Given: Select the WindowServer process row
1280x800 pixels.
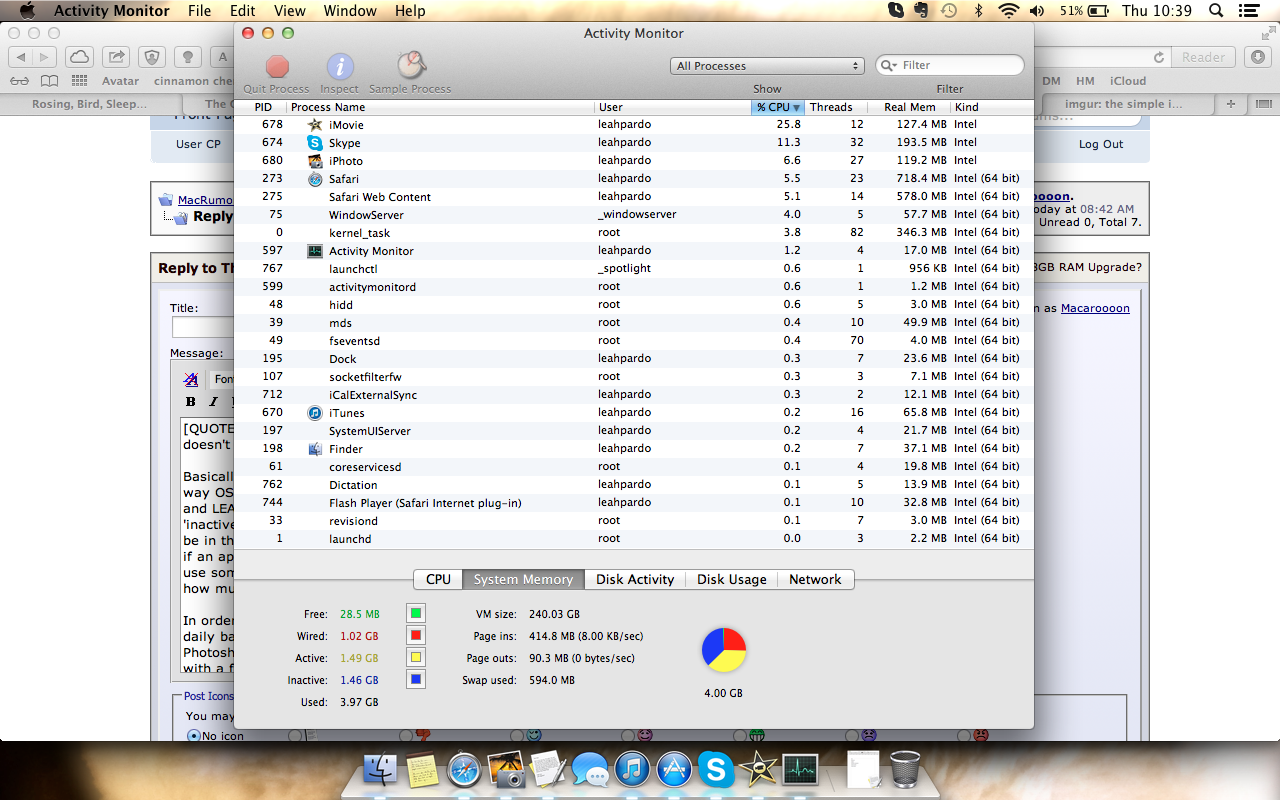Looking at the screenshot, I should (x=634, y=214).
